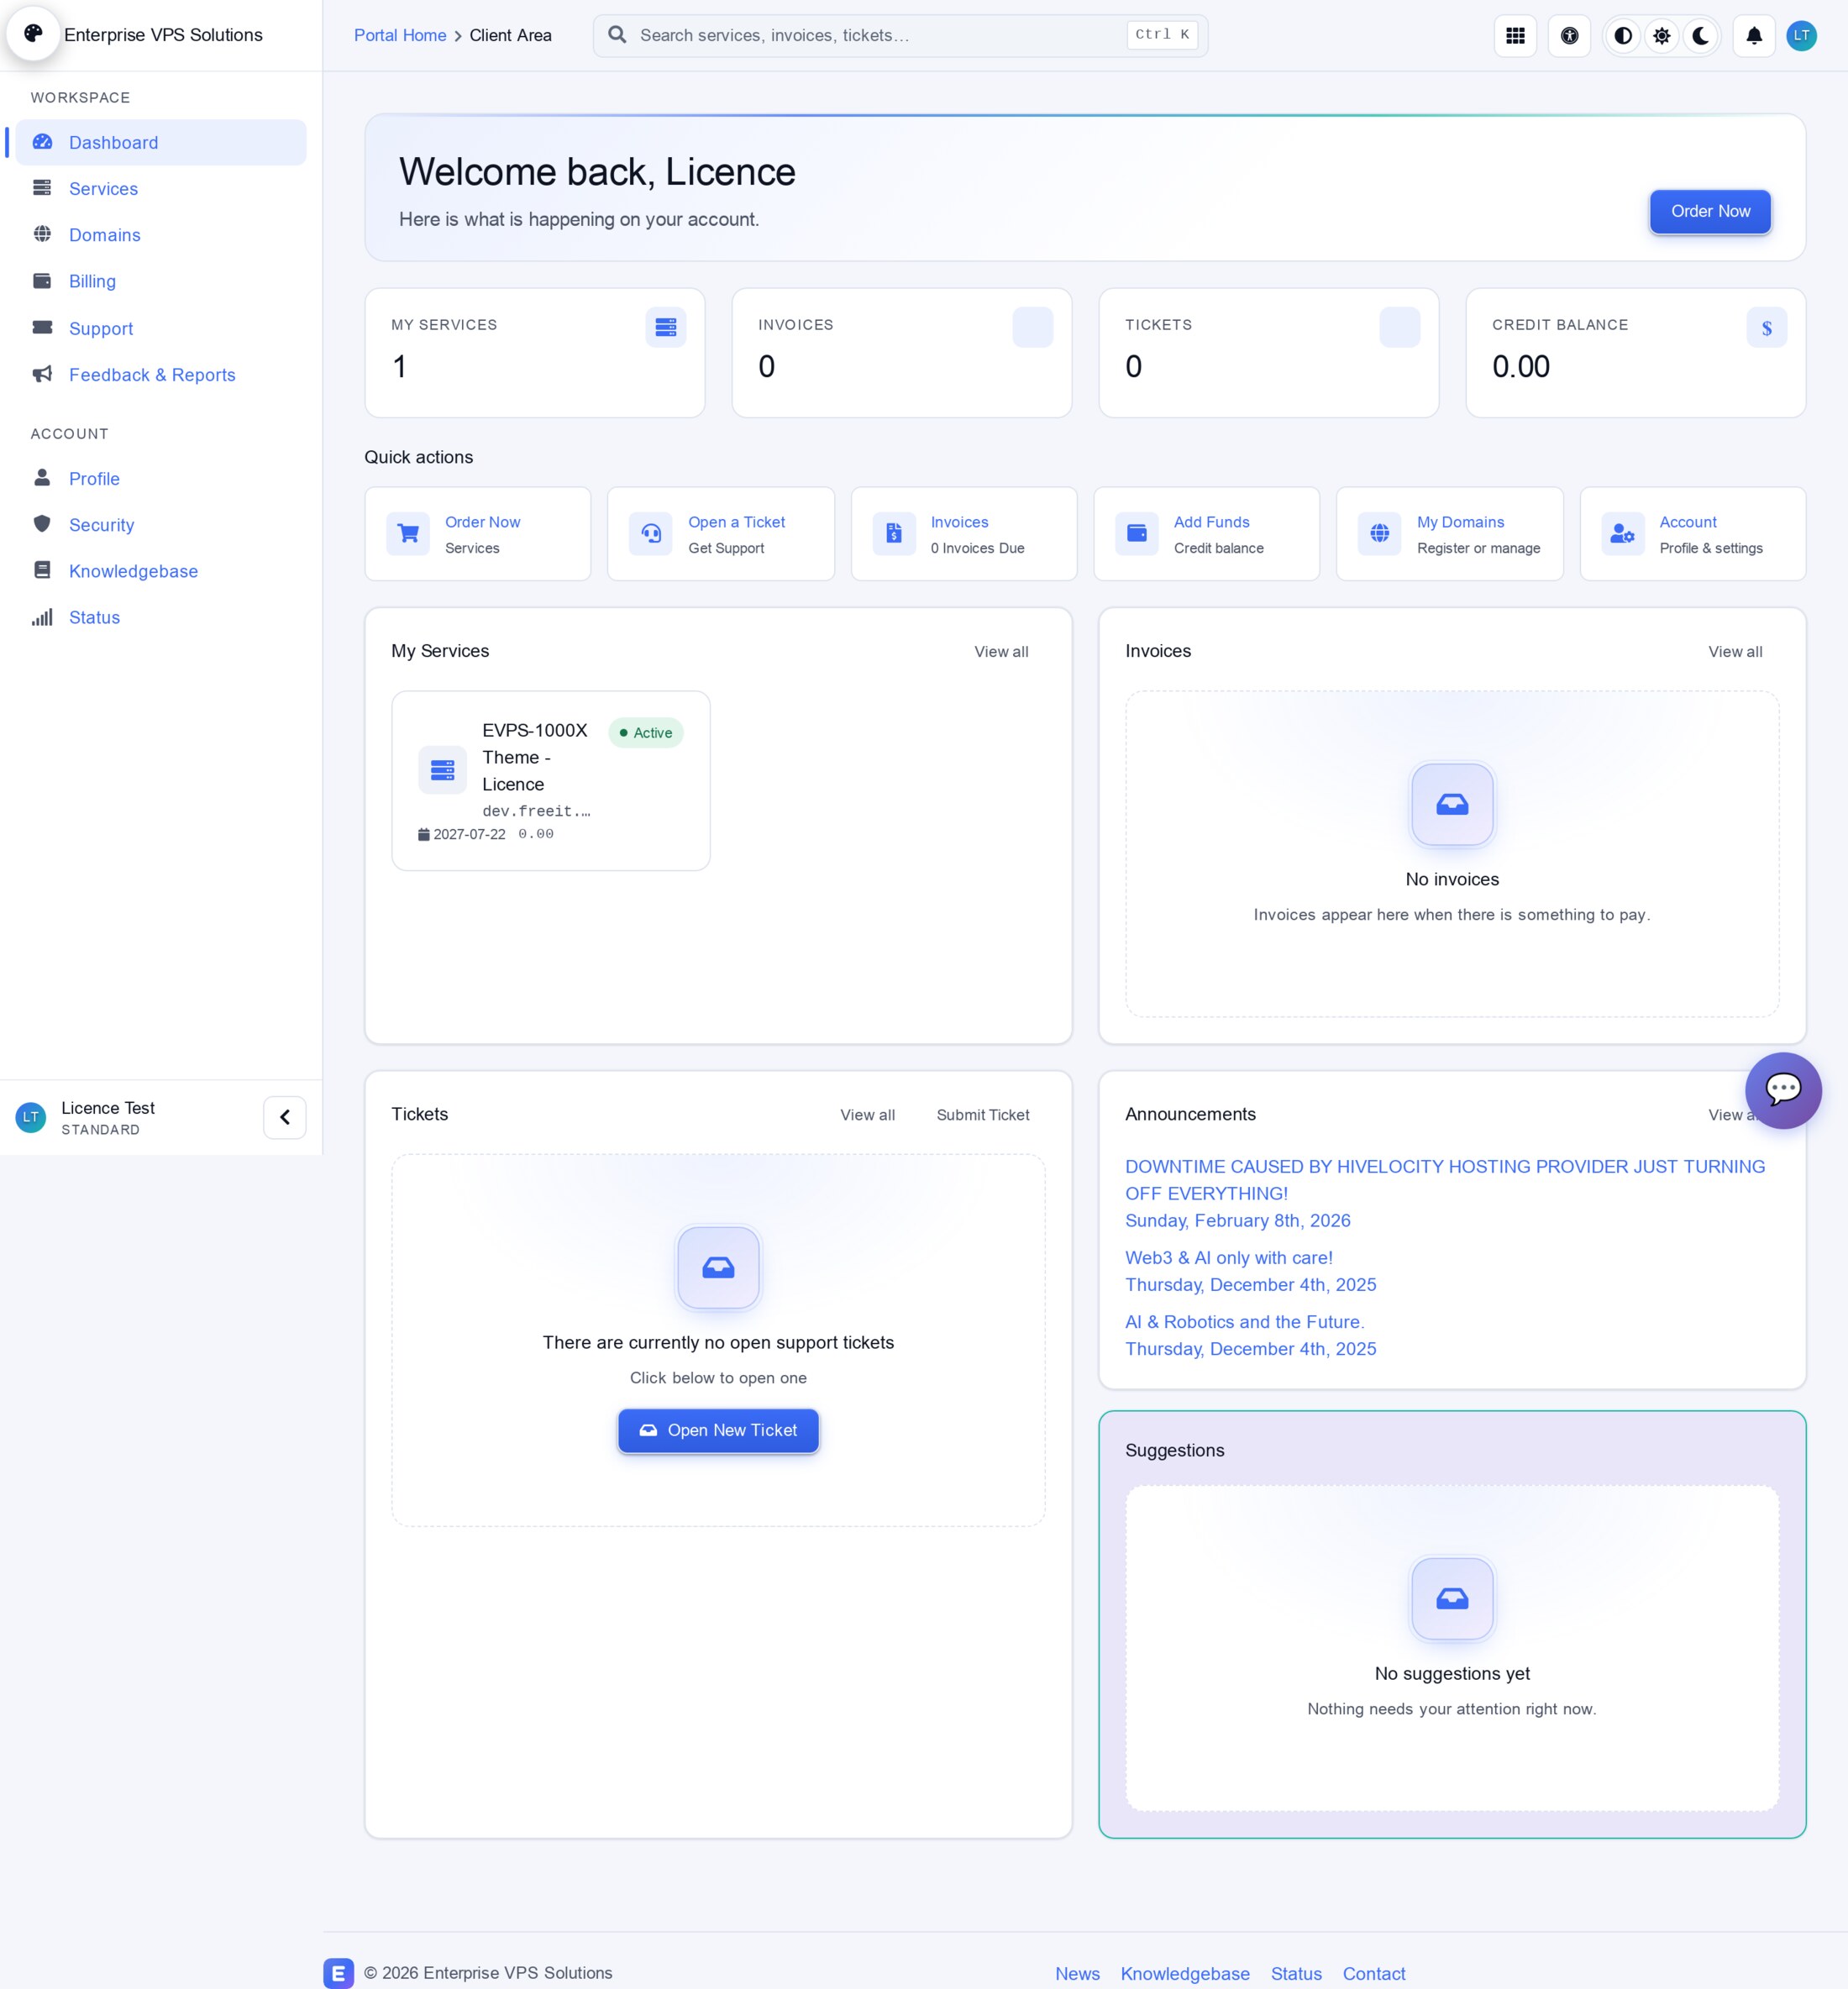Viewport: 1848px width, 1989px height.
Task: Open AI & Robotics and the Future announcement
Action: (x=1244, y=1322)
